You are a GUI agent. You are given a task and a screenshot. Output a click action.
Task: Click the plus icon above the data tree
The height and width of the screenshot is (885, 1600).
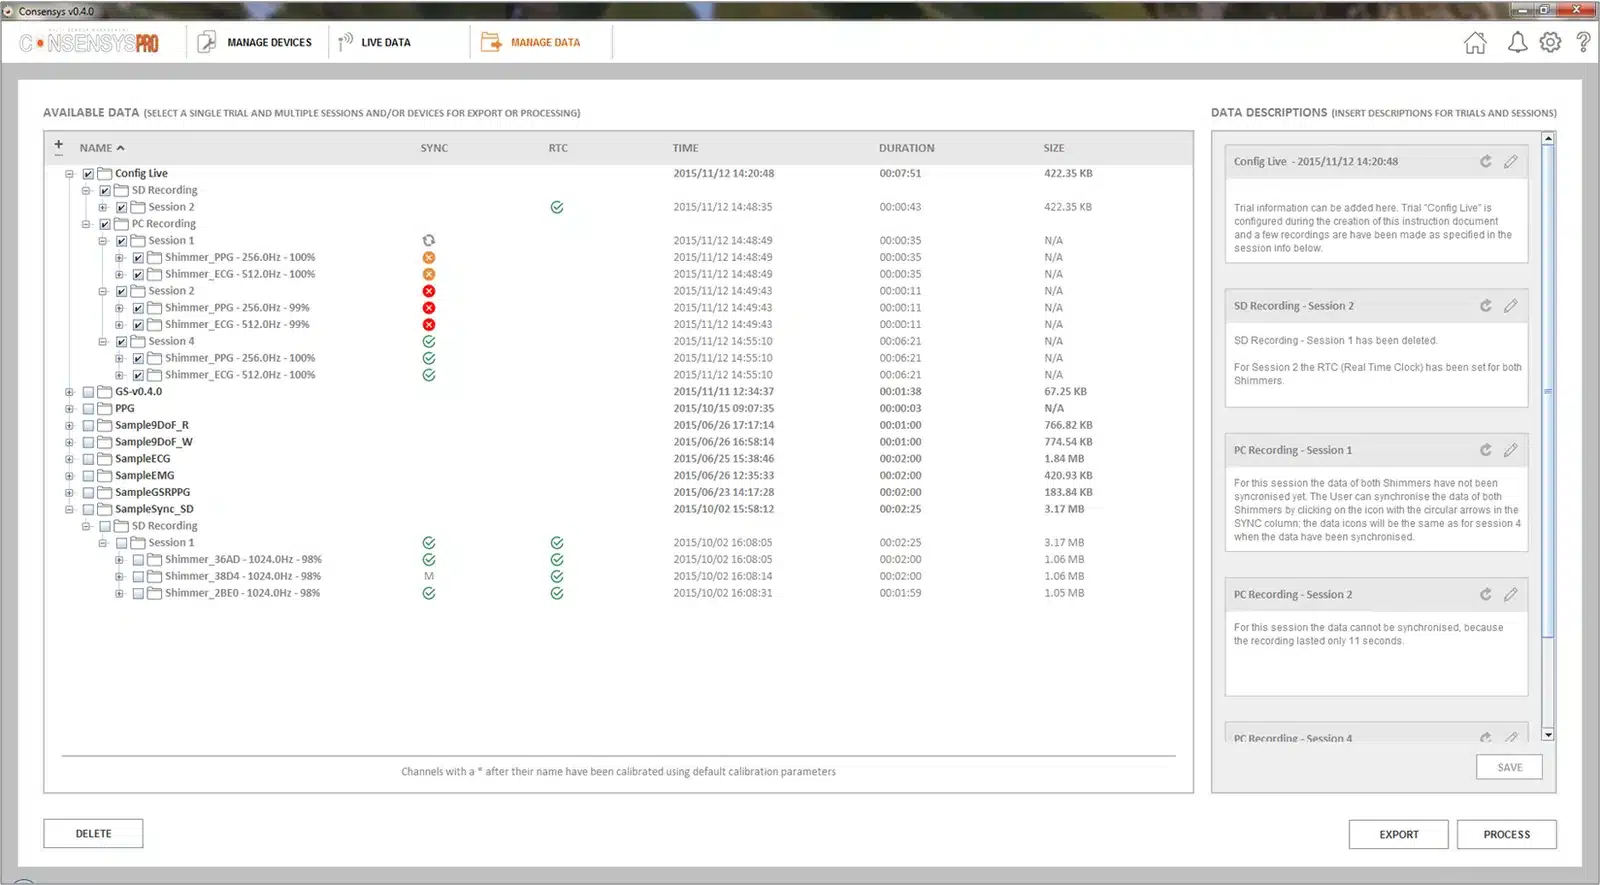[58, 146]
